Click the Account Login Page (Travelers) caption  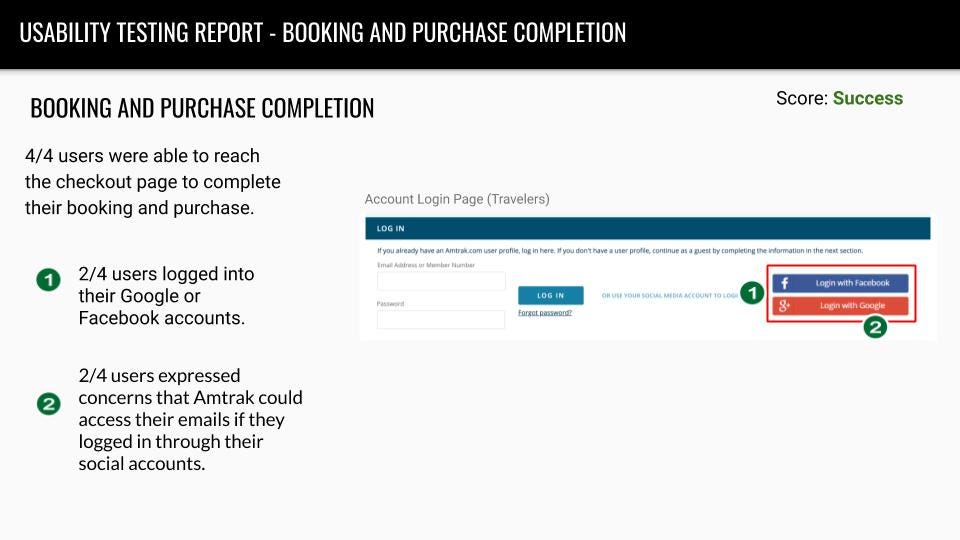click(457, 199)
